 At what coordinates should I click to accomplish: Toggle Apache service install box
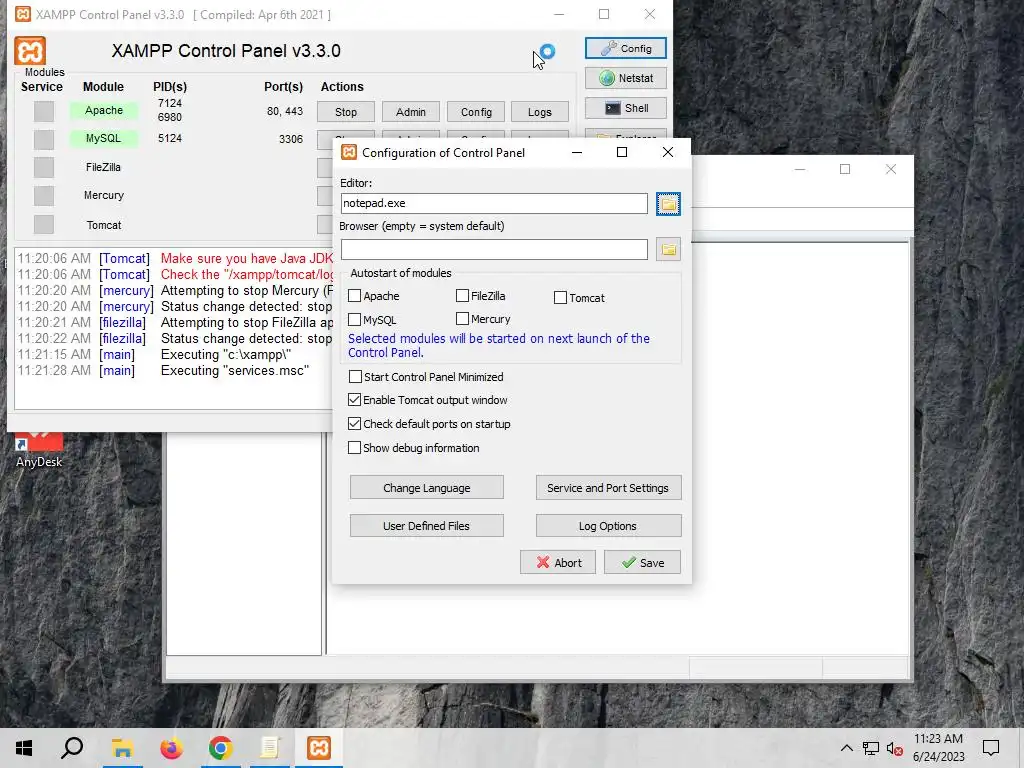click(x=44, y=111)
